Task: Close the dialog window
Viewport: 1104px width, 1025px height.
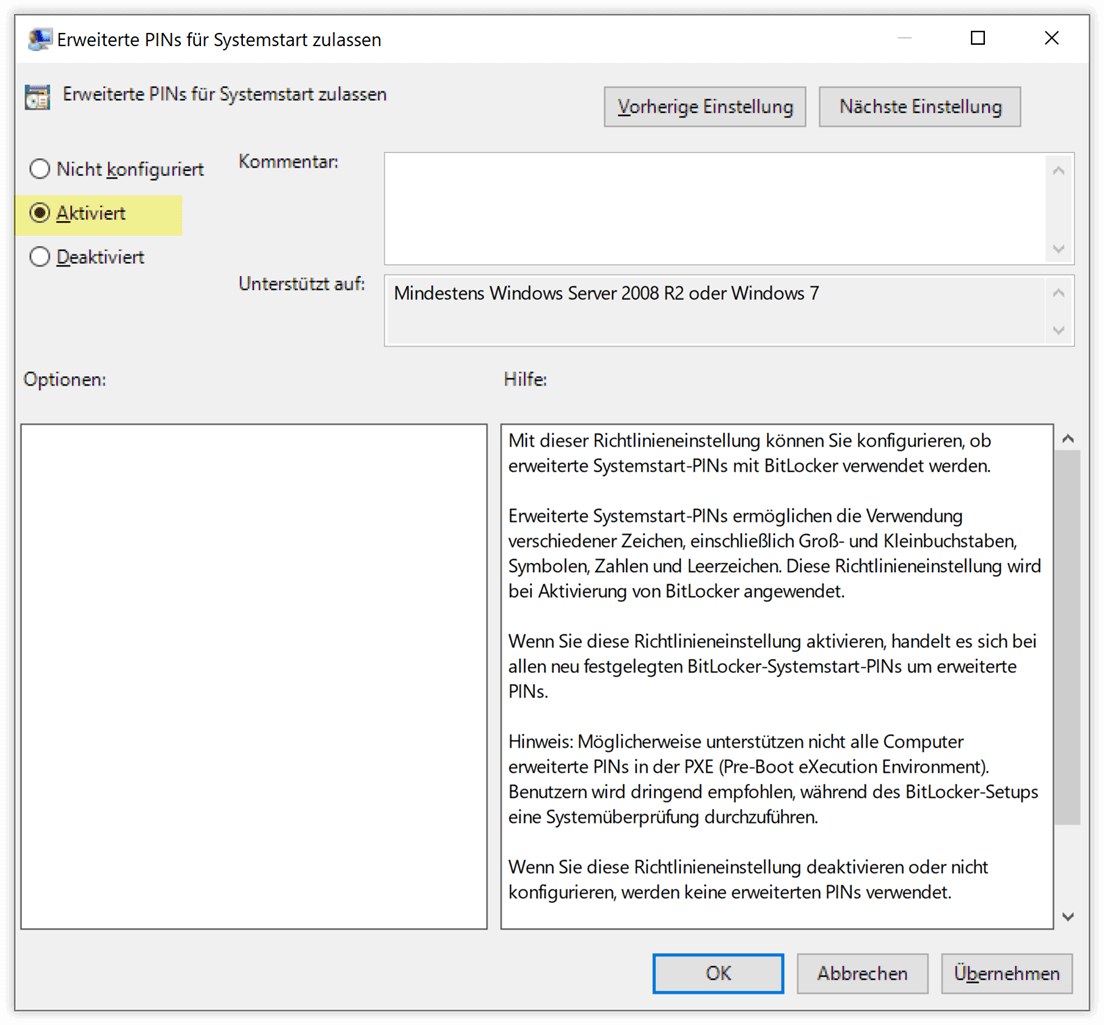Action: click(x=1051, y=38)
